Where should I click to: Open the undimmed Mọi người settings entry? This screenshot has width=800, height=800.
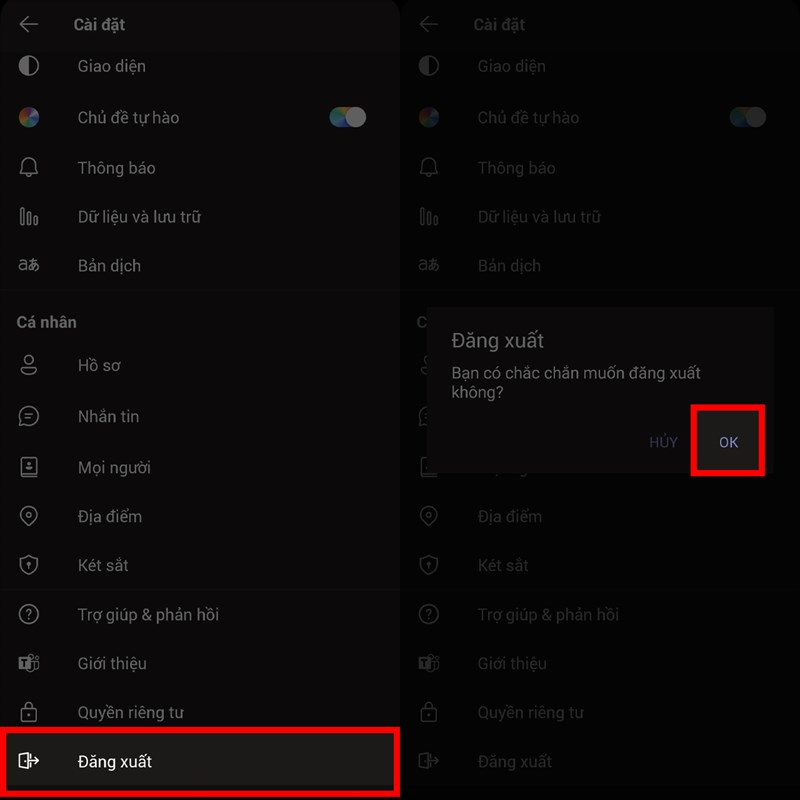point(114,467)
